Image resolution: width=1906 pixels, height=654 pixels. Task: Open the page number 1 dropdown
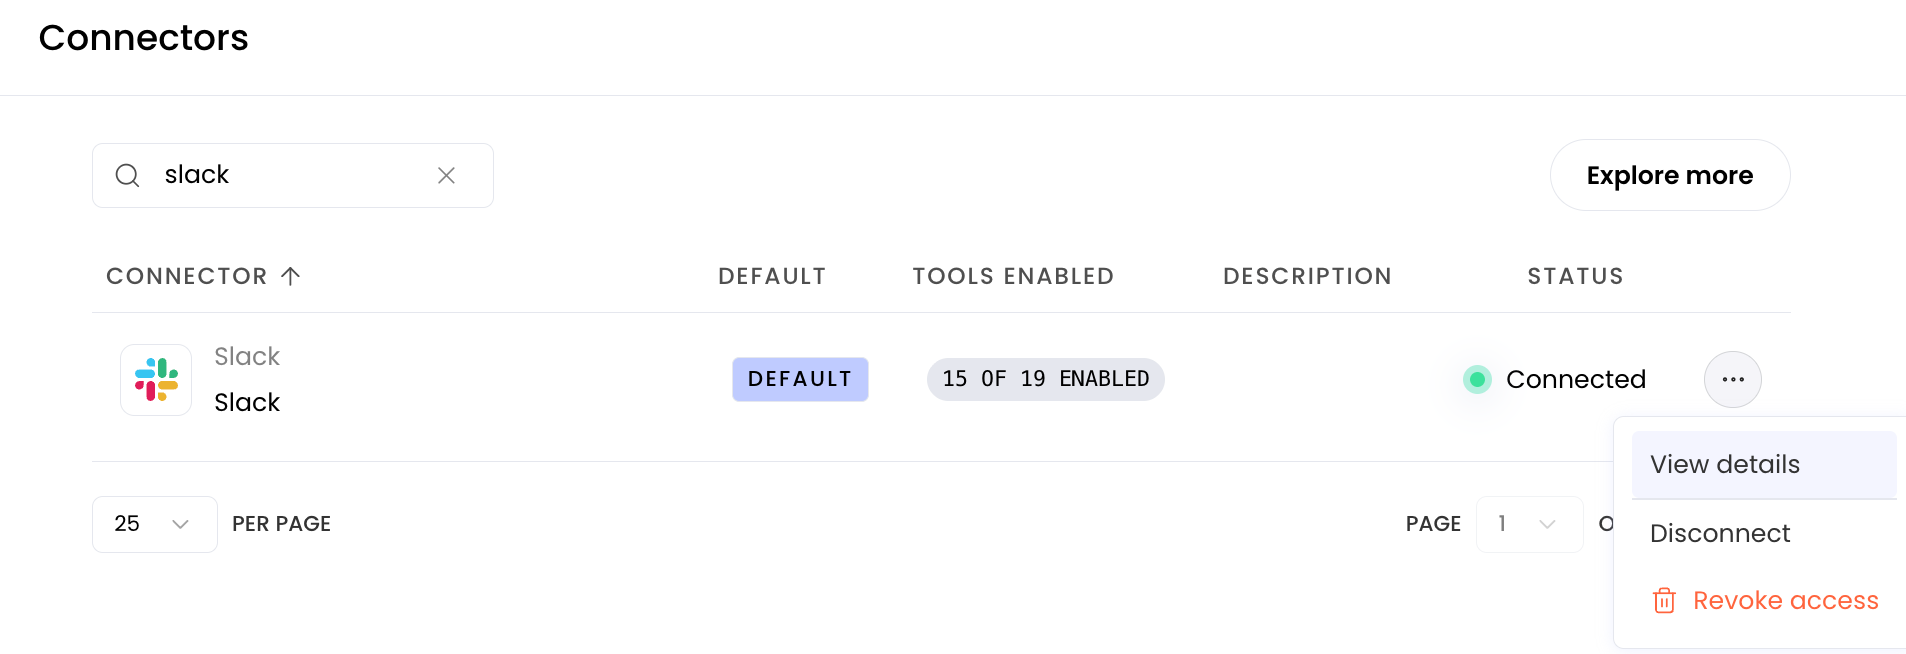click(1529, 524)
